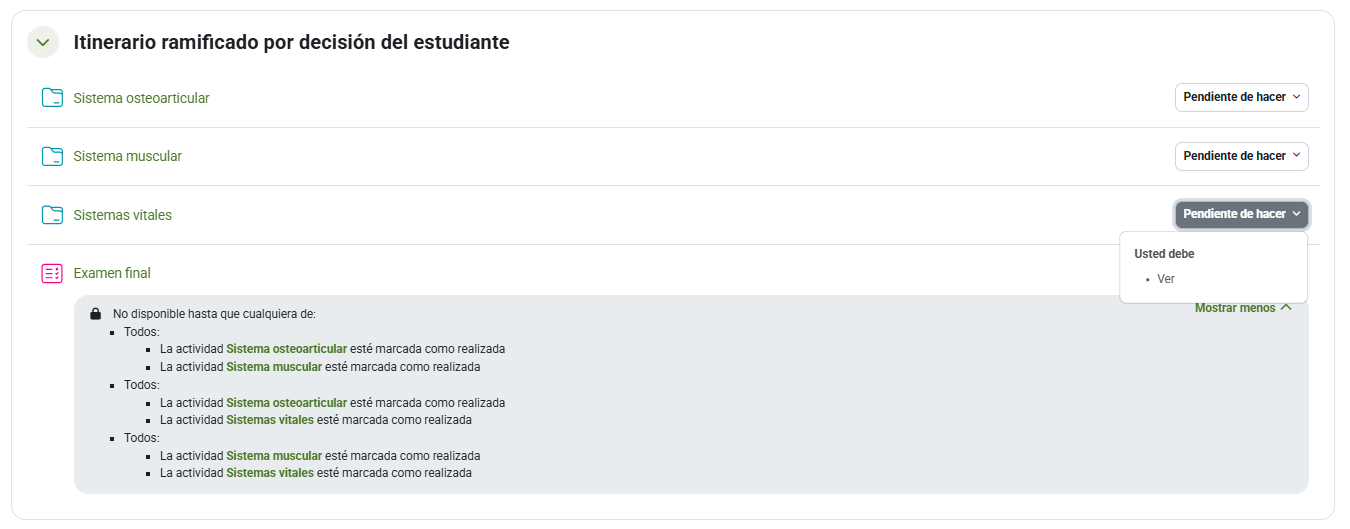Click the Sistema muscular folder icon

[52, 156]
